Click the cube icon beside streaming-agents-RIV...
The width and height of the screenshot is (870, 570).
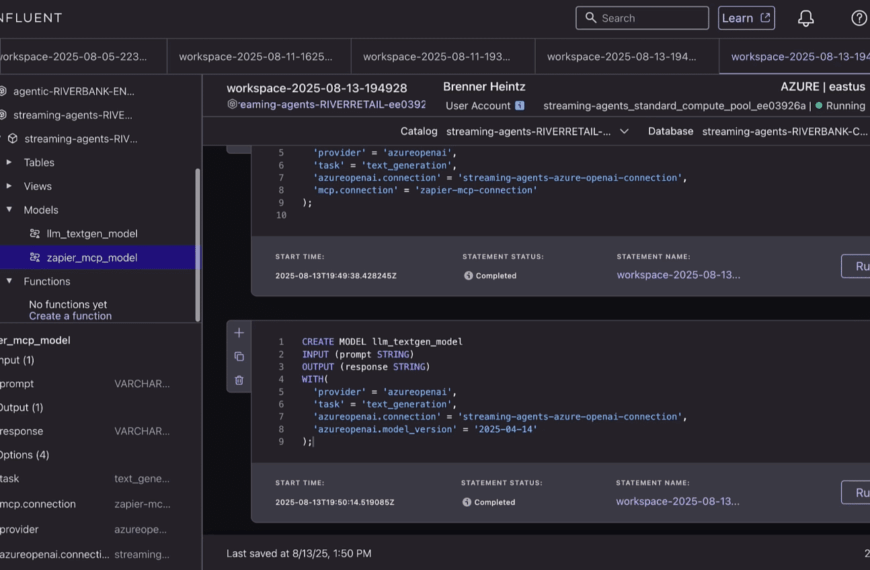12,139
